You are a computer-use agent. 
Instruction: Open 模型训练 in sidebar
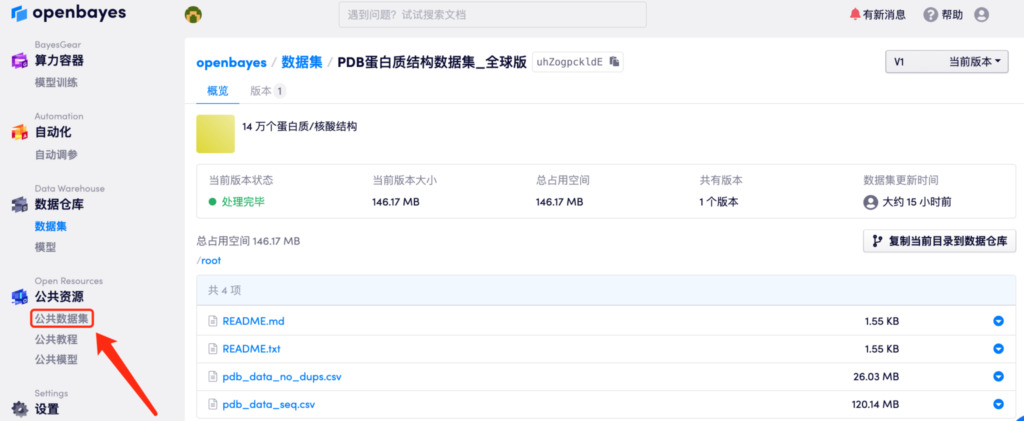[x=56, y=83]
